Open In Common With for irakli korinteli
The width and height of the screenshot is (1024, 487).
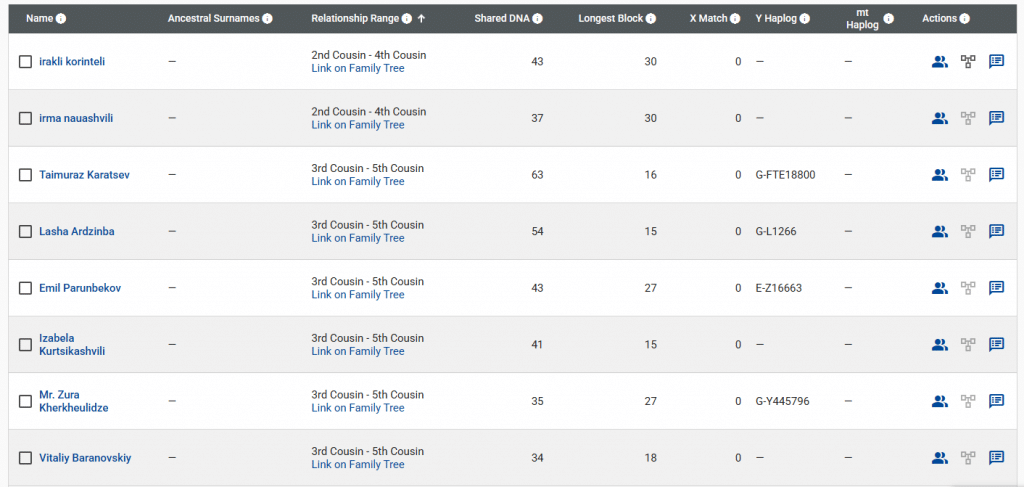939,61
